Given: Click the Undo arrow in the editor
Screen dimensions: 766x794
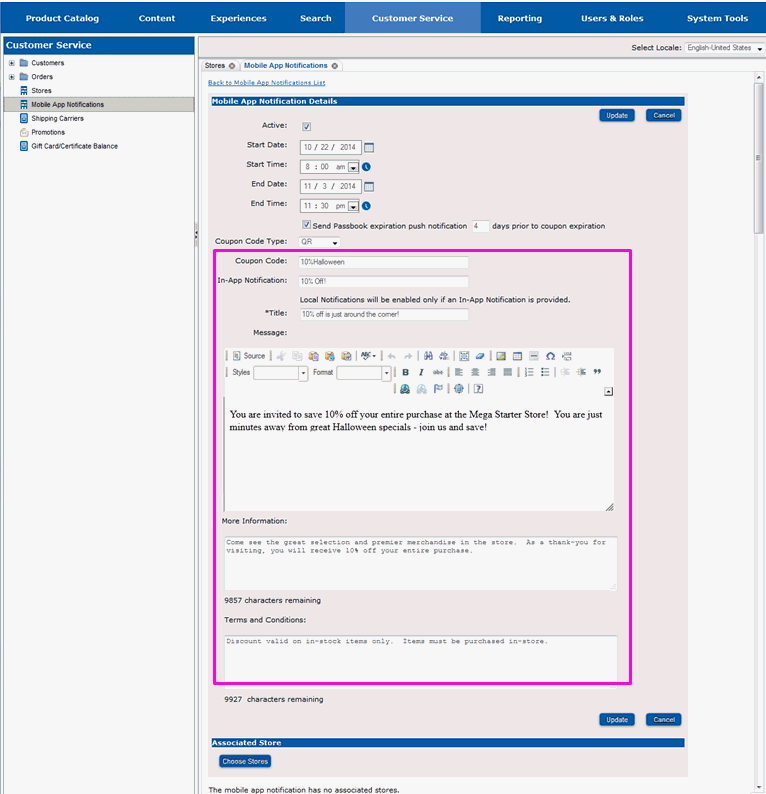Looking at the screenshot, I should [x=391, y=356].
